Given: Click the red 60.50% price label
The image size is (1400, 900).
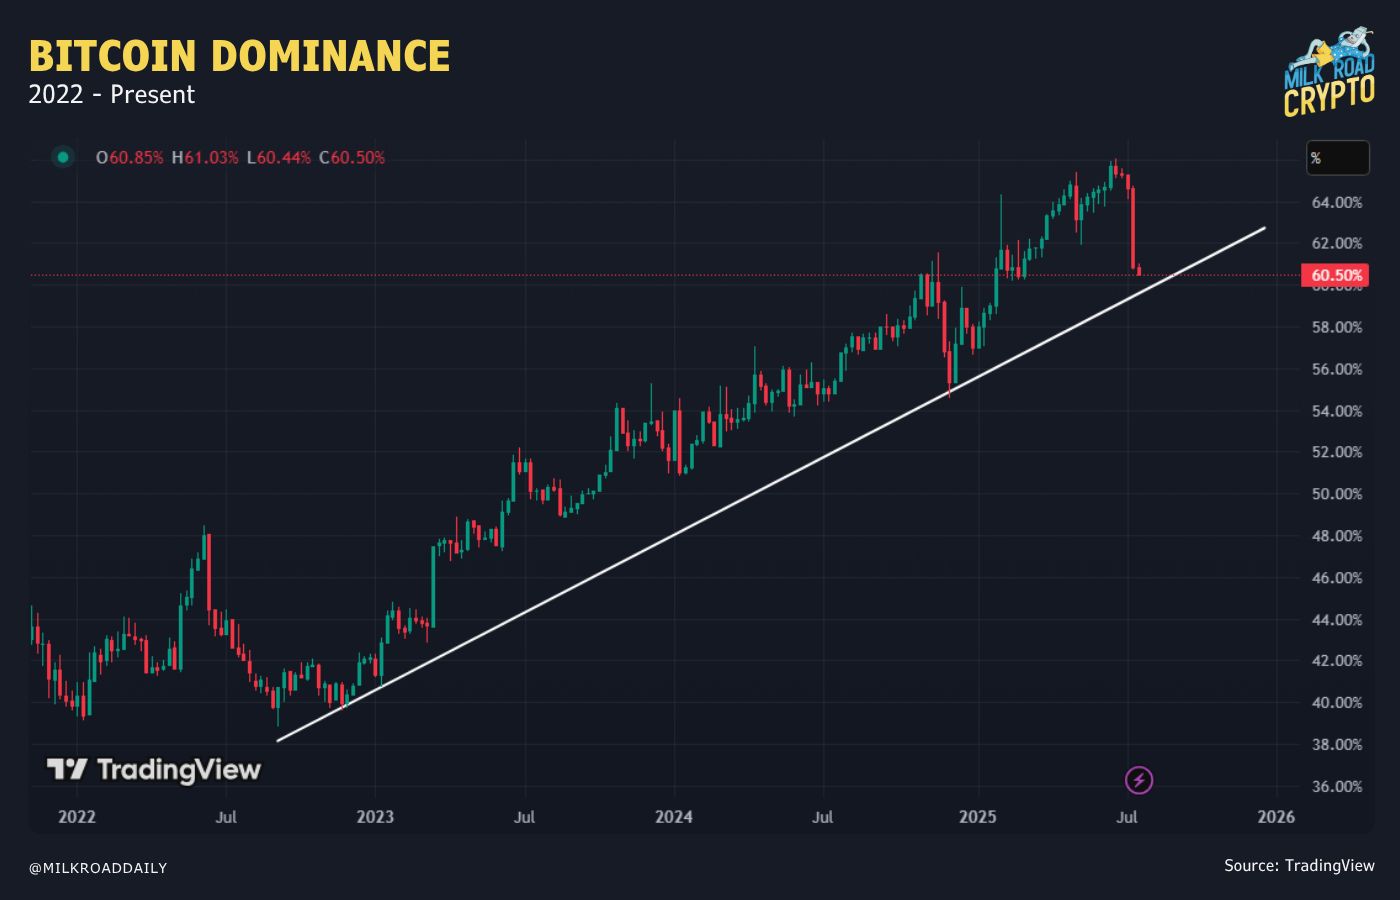Looking at the screenshot, I should [x=1335, y=275].
